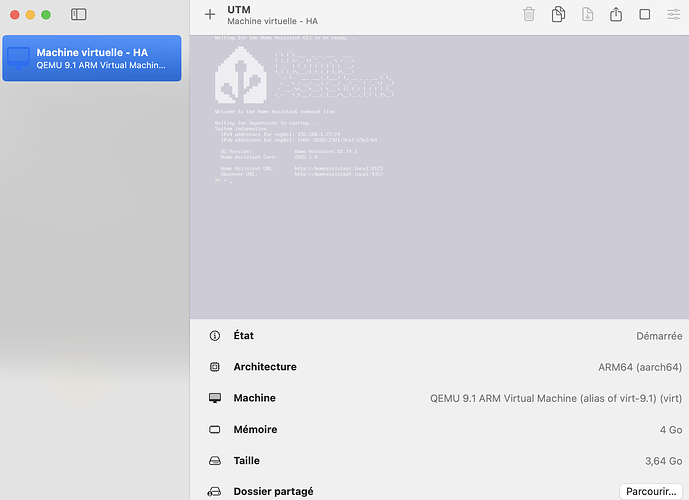Click the Architecture chip icon

coord(214,367)
